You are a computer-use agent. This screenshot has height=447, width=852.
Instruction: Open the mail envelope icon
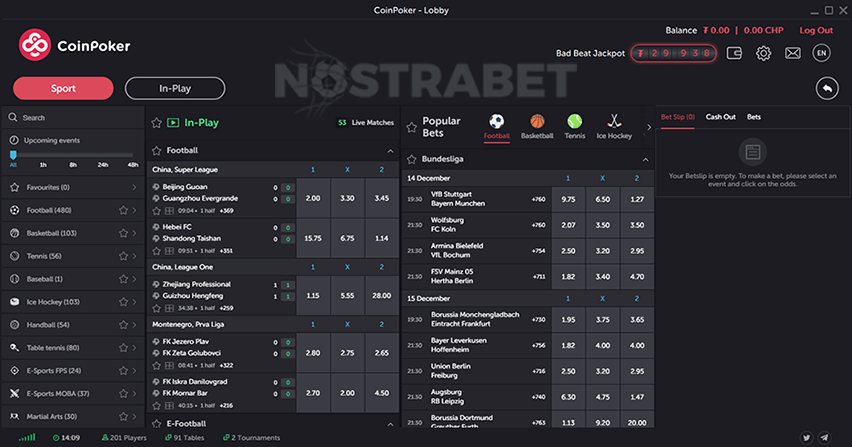click(793, 53)
